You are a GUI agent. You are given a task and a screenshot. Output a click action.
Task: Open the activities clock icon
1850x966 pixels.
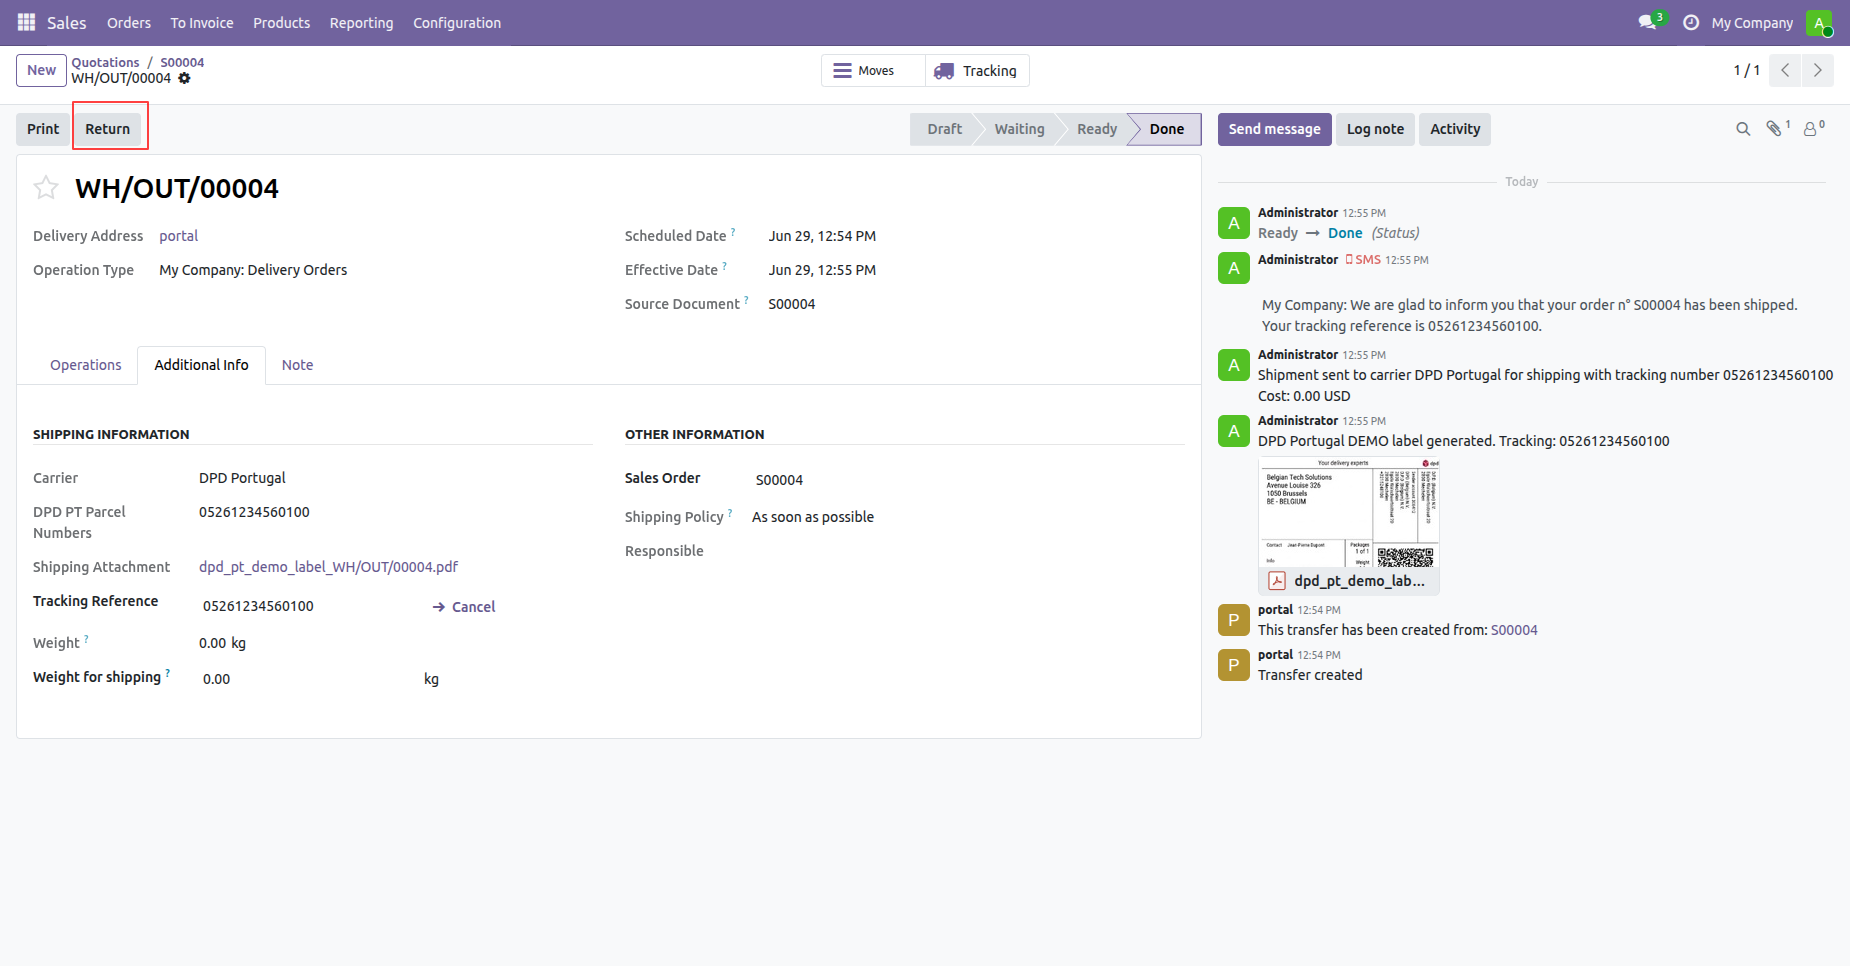pyautogui.click(x=1691, y=22)
